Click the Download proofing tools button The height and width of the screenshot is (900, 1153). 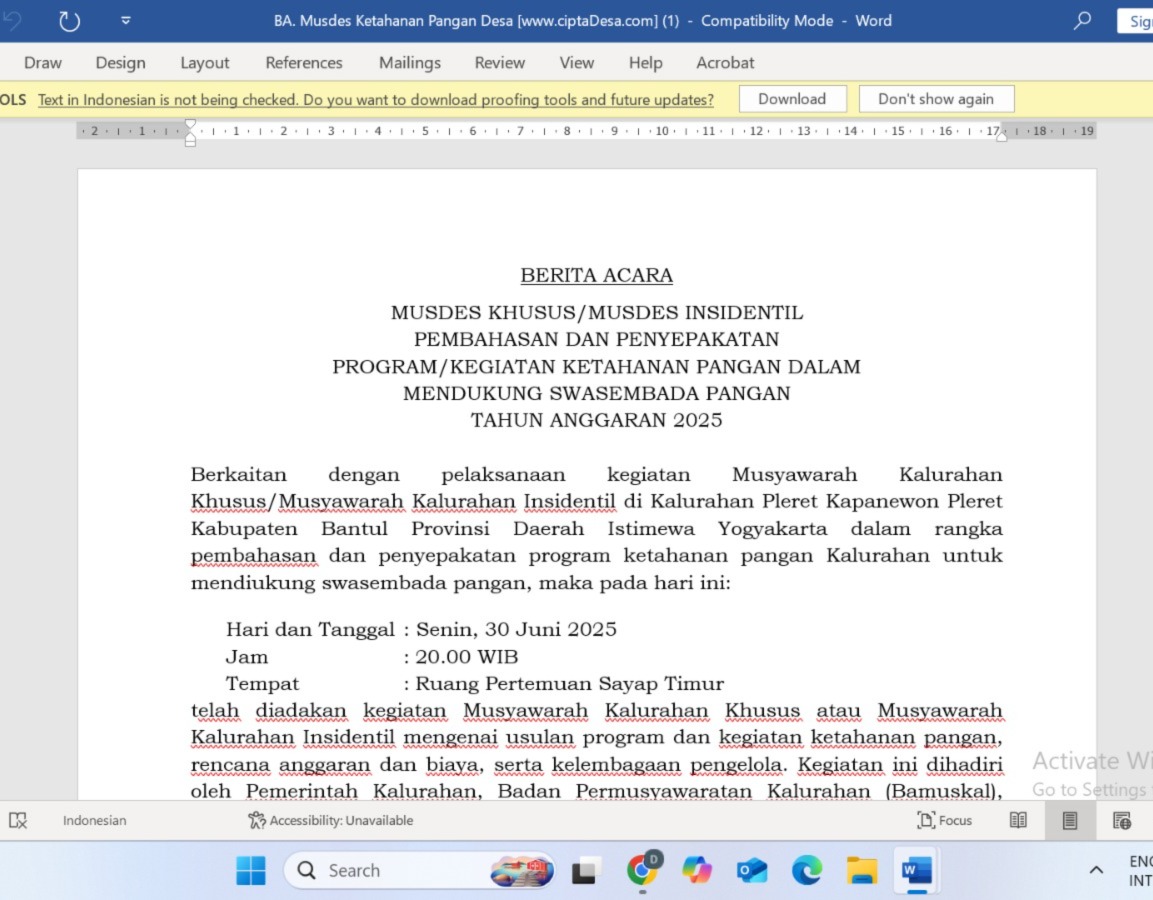(x=792, y=99)
